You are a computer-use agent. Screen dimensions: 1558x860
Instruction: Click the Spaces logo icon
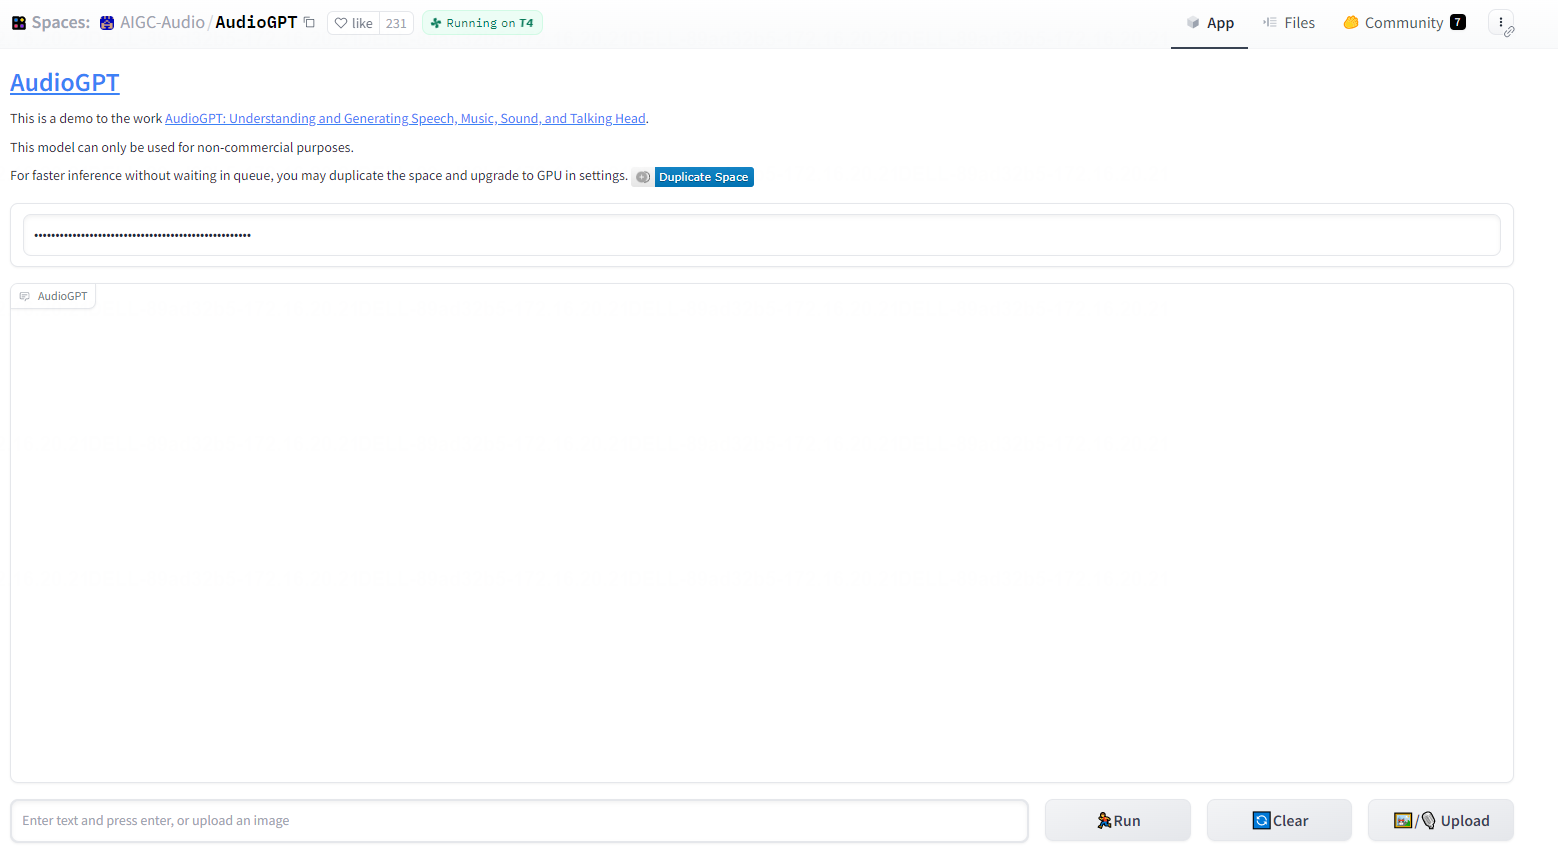[x=19, y=23]
